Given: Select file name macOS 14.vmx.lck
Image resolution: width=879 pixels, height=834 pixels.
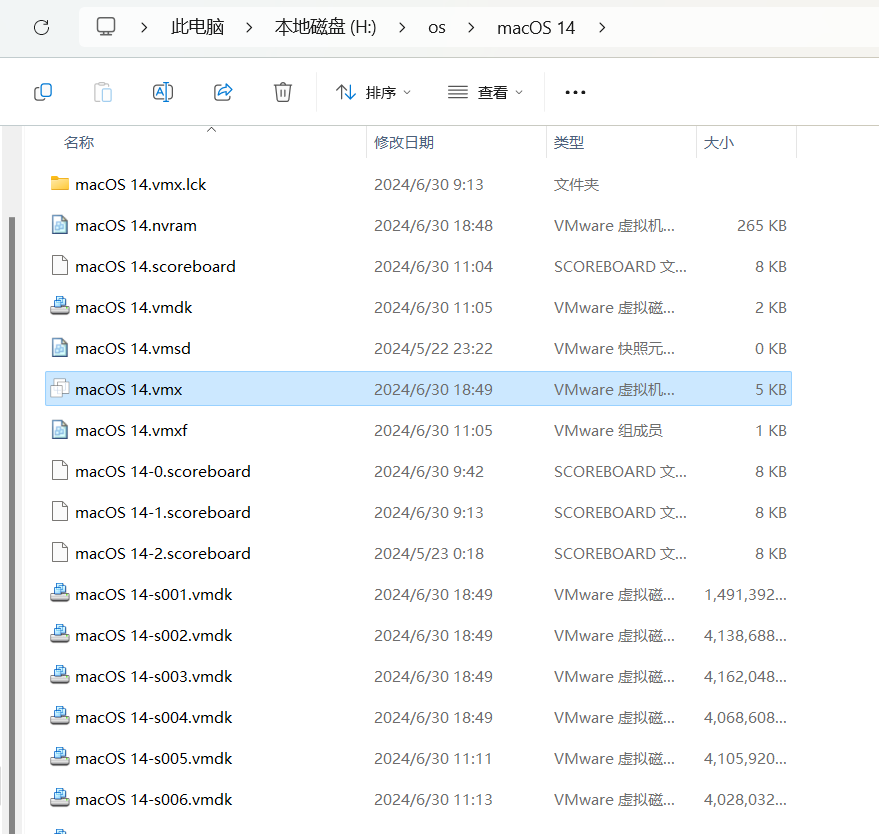Looking at the screenshot, I should [x=141, y=184].
